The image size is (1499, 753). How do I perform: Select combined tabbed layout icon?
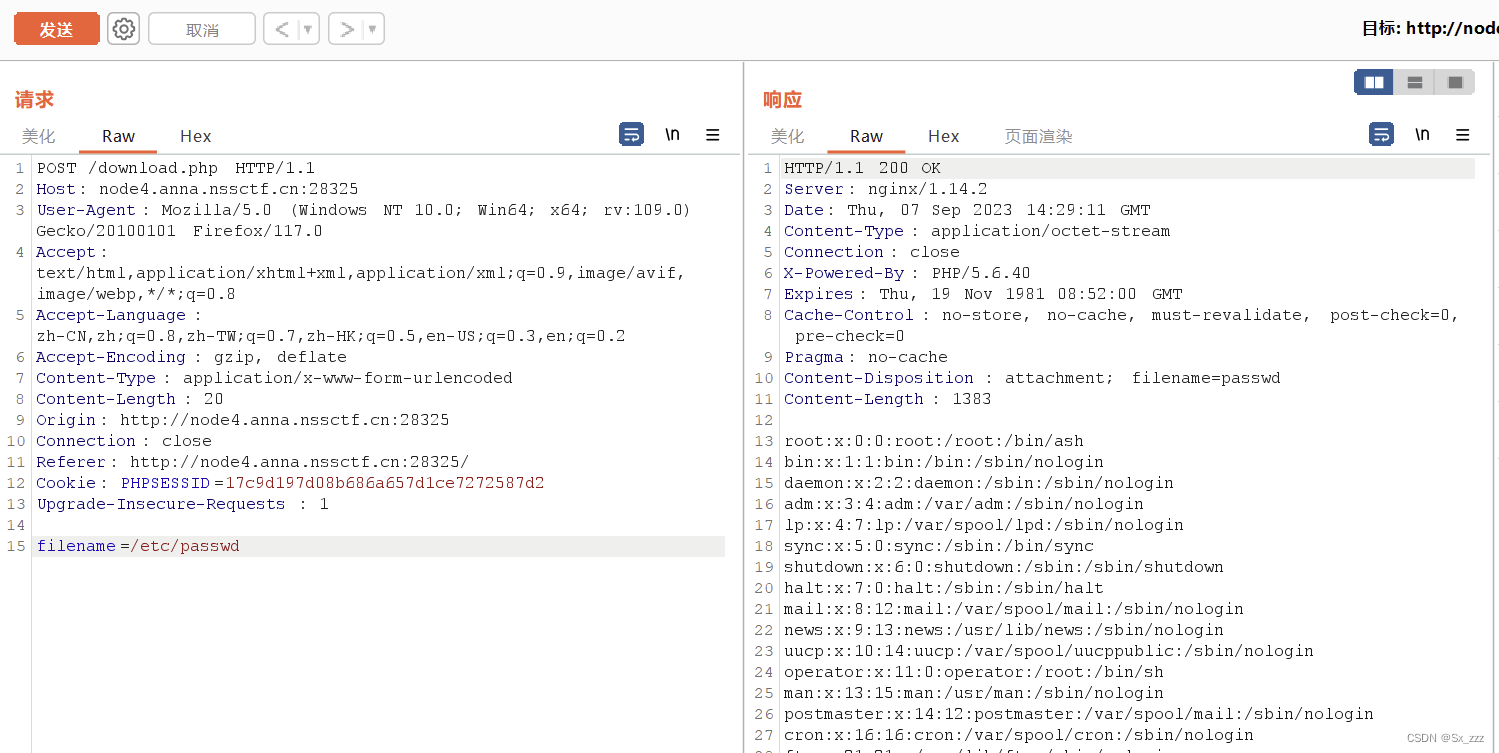(x=1455, y=83)
